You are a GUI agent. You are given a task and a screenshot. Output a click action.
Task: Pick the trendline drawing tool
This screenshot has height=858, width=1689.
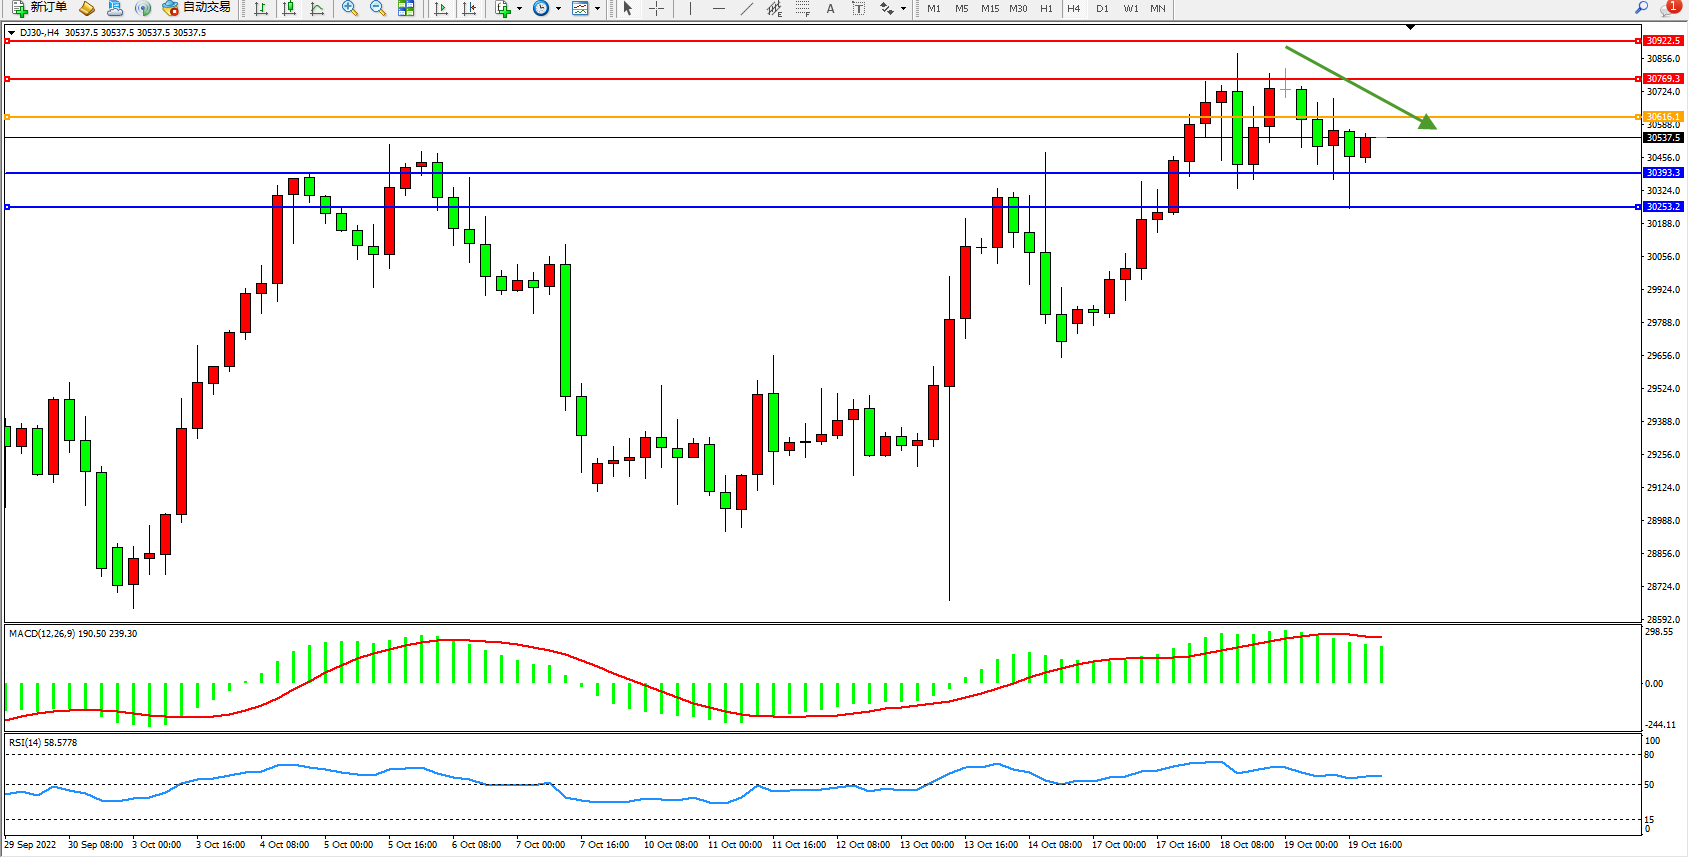click(746, 8)
